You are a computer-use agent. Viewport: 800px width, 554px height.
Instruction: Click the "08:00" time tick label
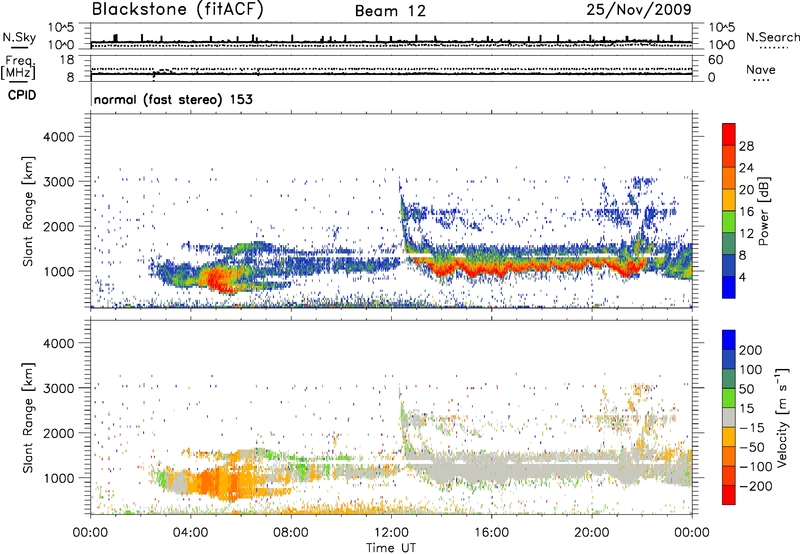click(291, 532)
